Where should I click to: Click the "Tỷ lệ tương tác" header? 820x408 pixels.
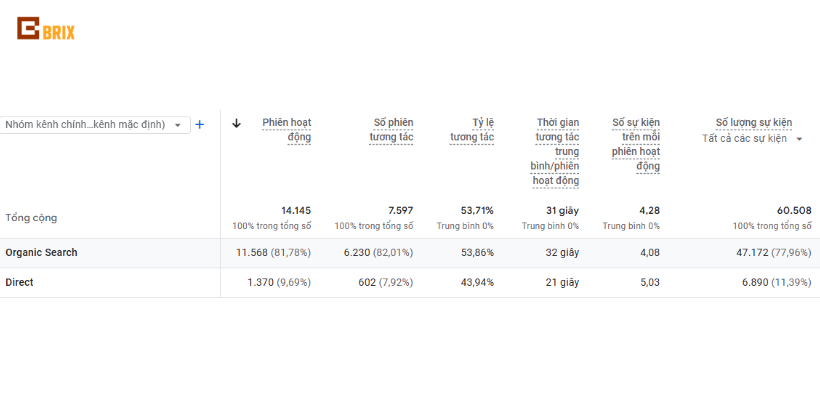(x=472, y=129)
